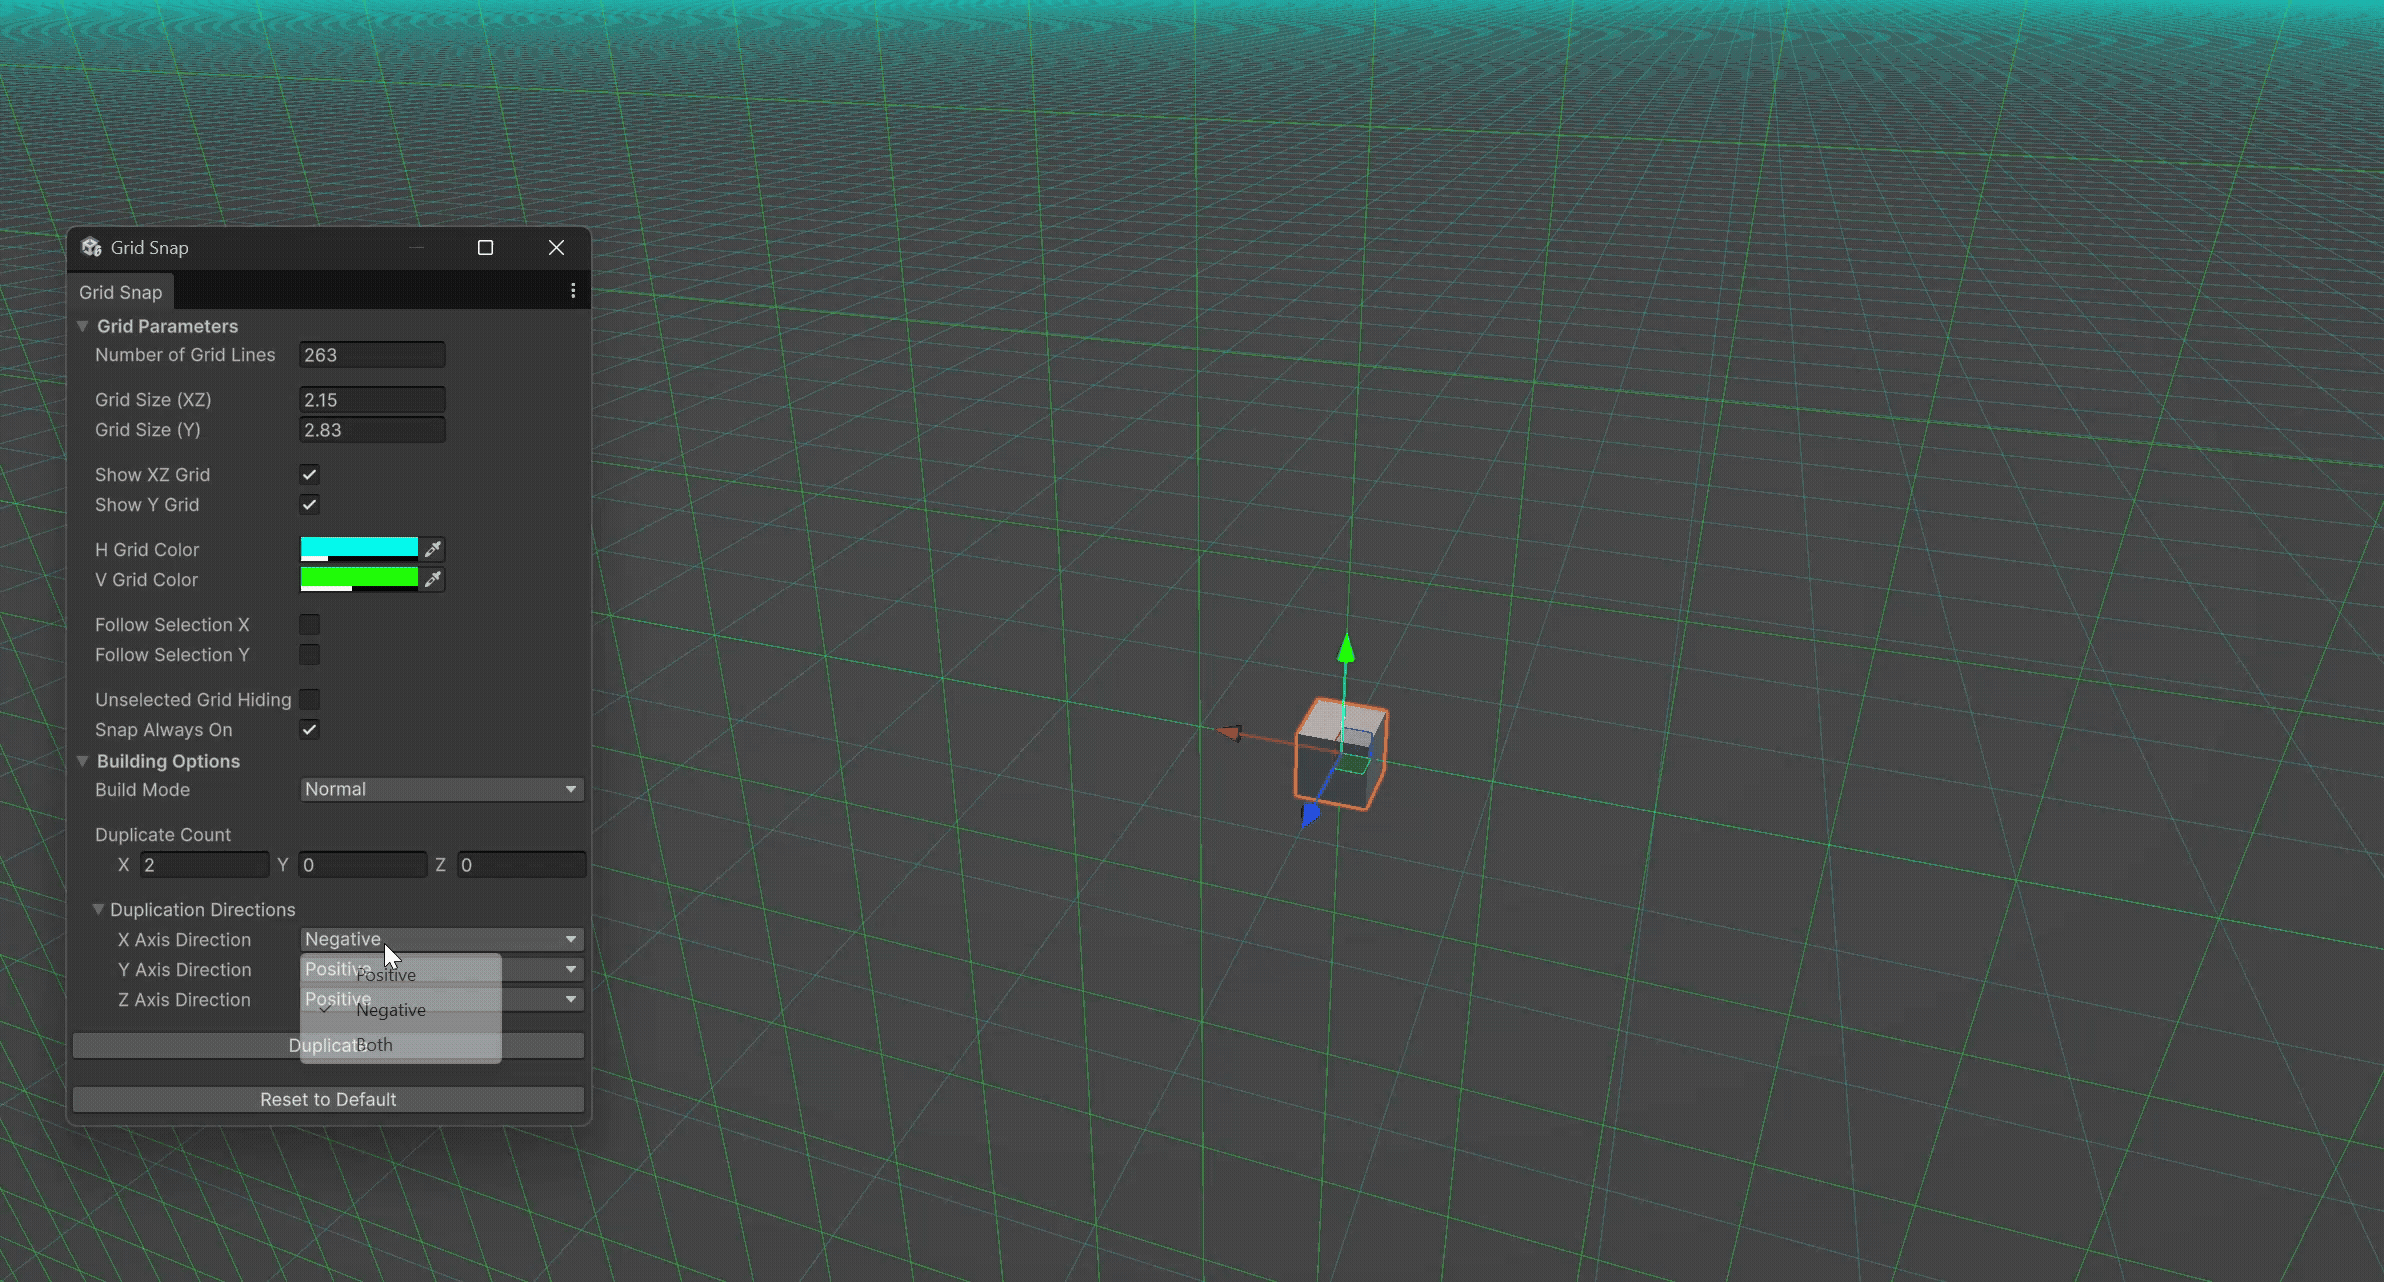This screenshot has width=2384, height=1282.
Task: Click the cyan H Grid Color swatch
Action: click(x=359, y=547)
